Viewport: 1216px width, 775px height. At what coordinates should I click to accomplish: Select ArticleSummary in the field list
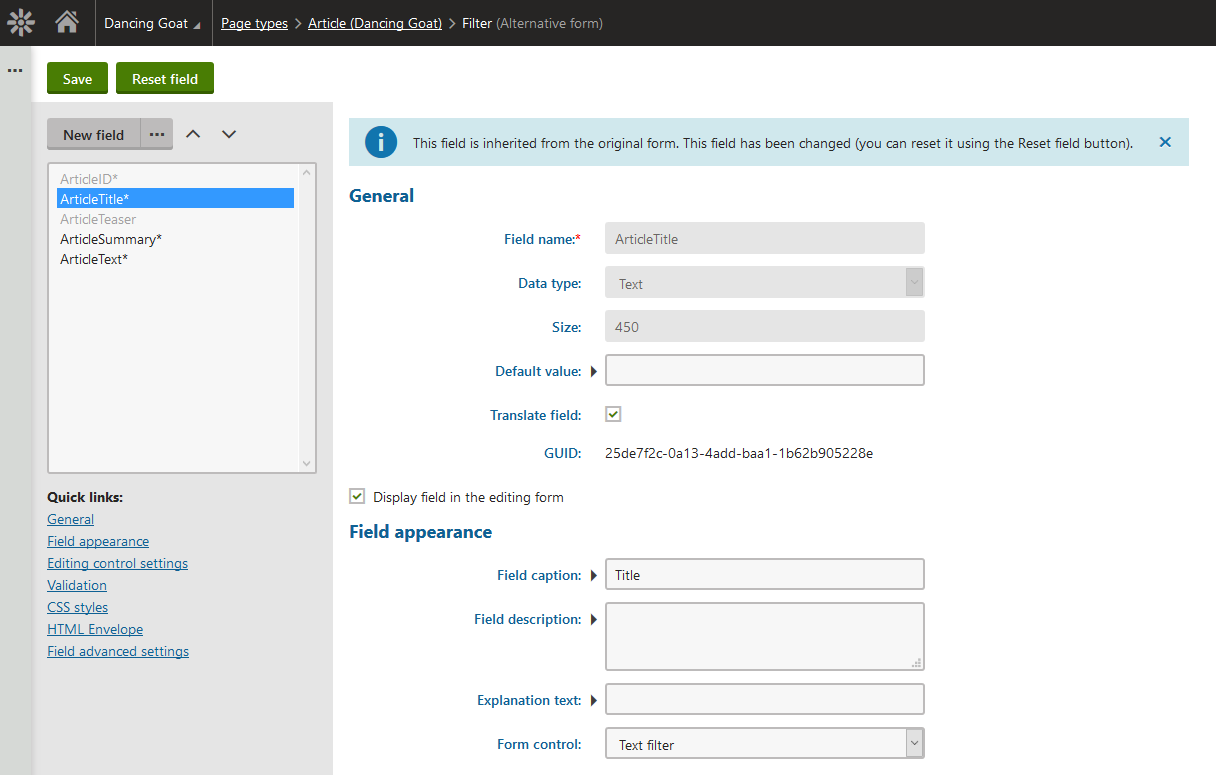pos(110,239)
